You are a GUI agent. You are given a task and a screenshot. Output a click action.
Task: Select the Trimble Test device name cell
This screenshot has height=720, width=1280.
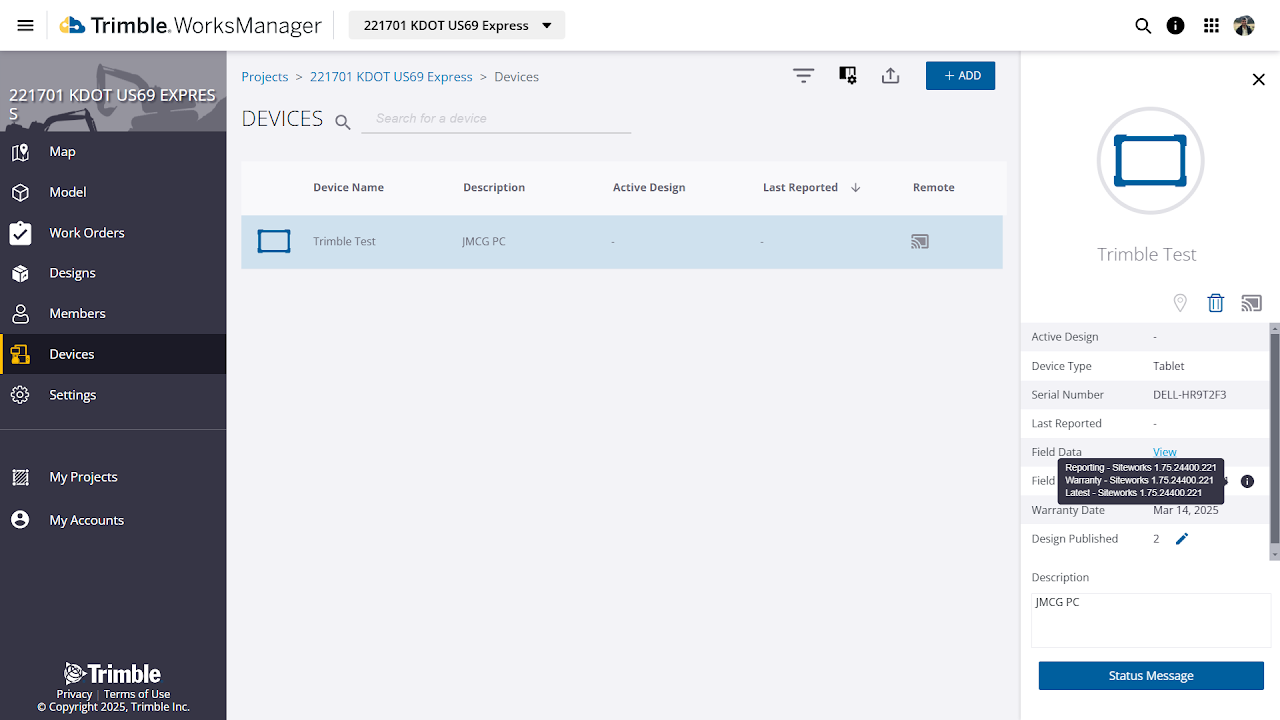coord(344,242)
